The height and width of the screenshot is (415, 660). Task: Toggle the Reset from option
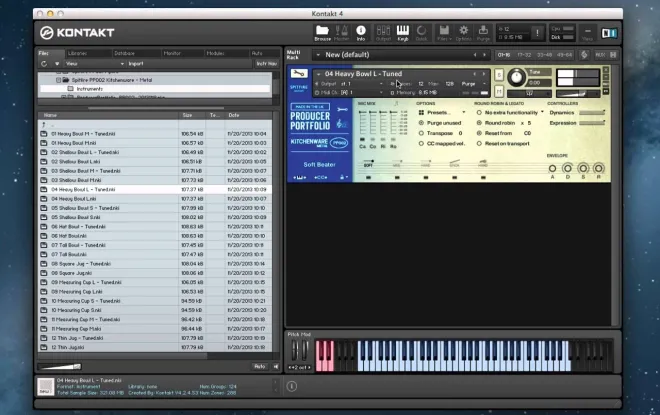[x=479, y=133]
